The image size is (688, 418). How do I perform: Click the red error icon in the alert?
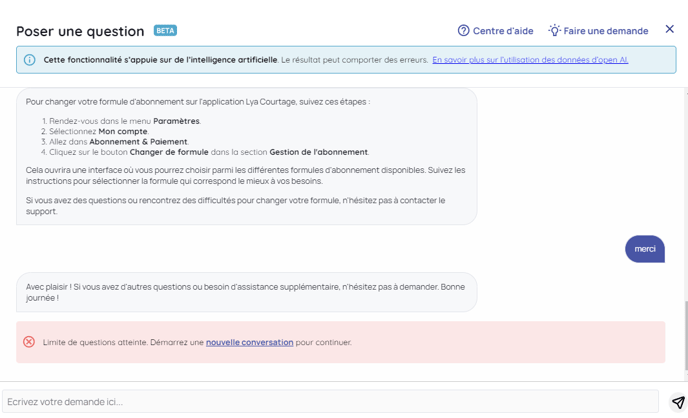pyautogui.click(x=29, y=342)
